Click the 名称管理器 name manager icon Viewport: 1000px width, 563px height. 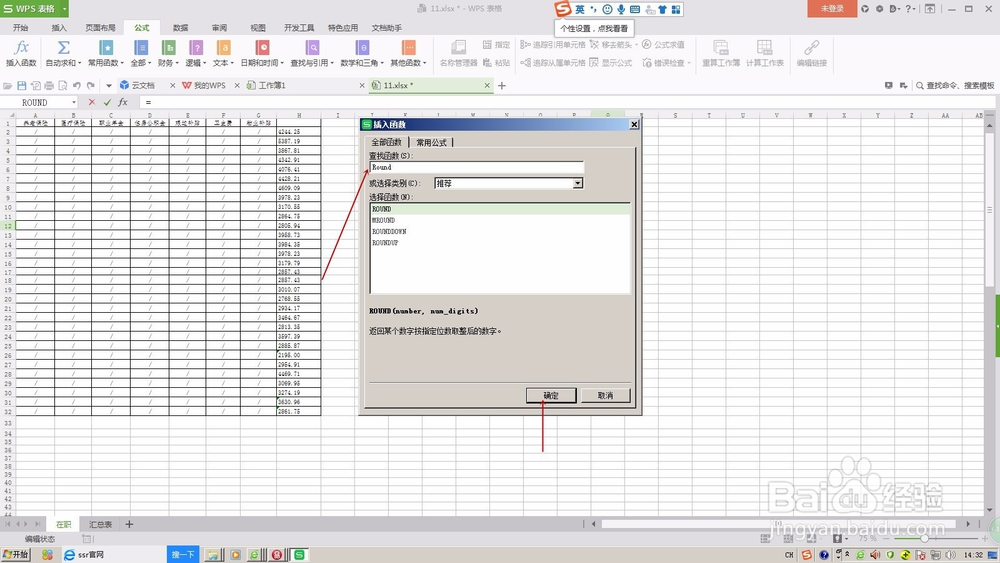(x=459, y=48)
